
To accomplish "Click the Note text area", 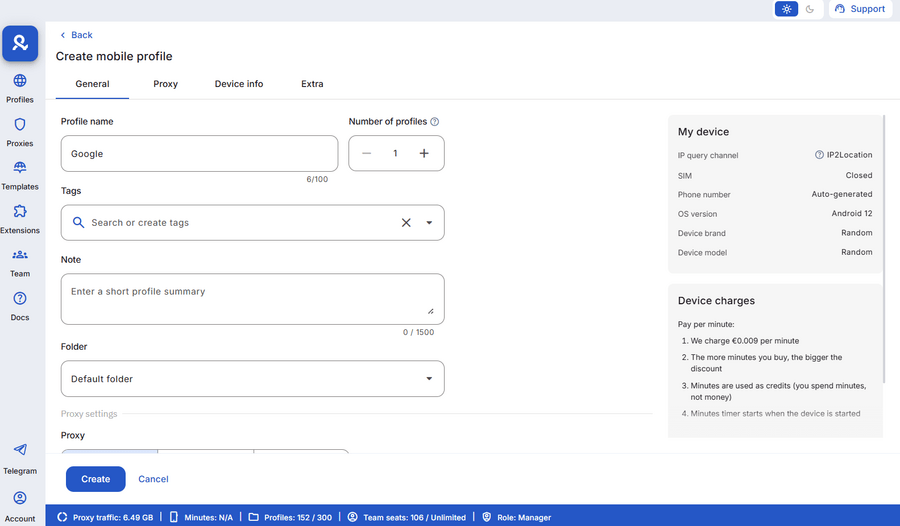I will [x=250, y=298].
